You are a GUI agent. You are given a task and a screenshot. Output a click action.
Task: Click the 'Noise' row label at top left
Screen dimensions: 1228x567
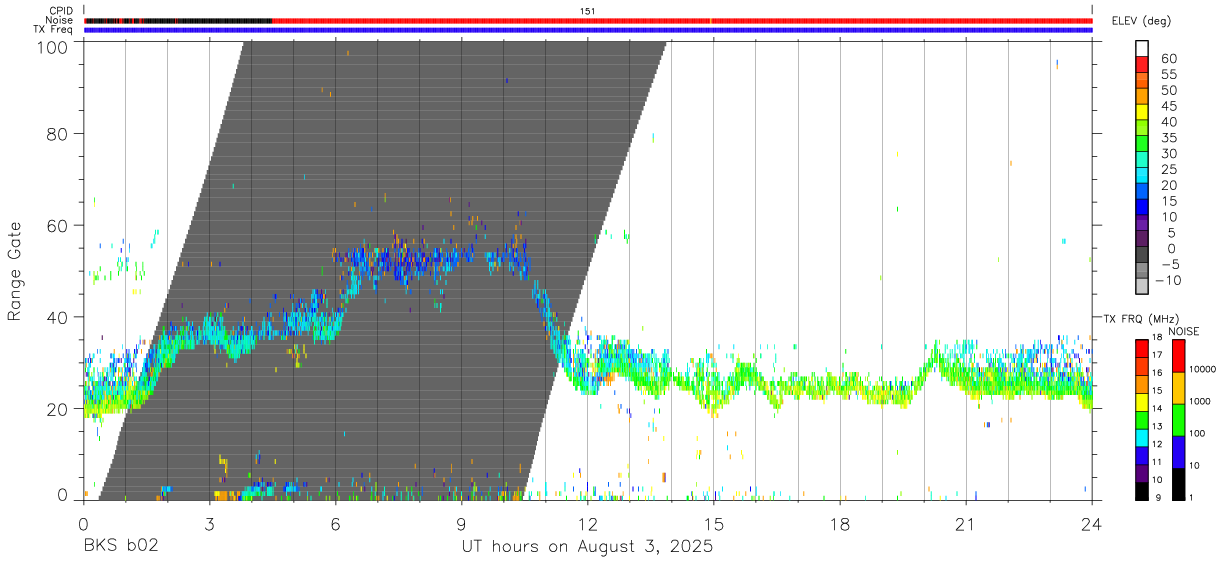60,20
